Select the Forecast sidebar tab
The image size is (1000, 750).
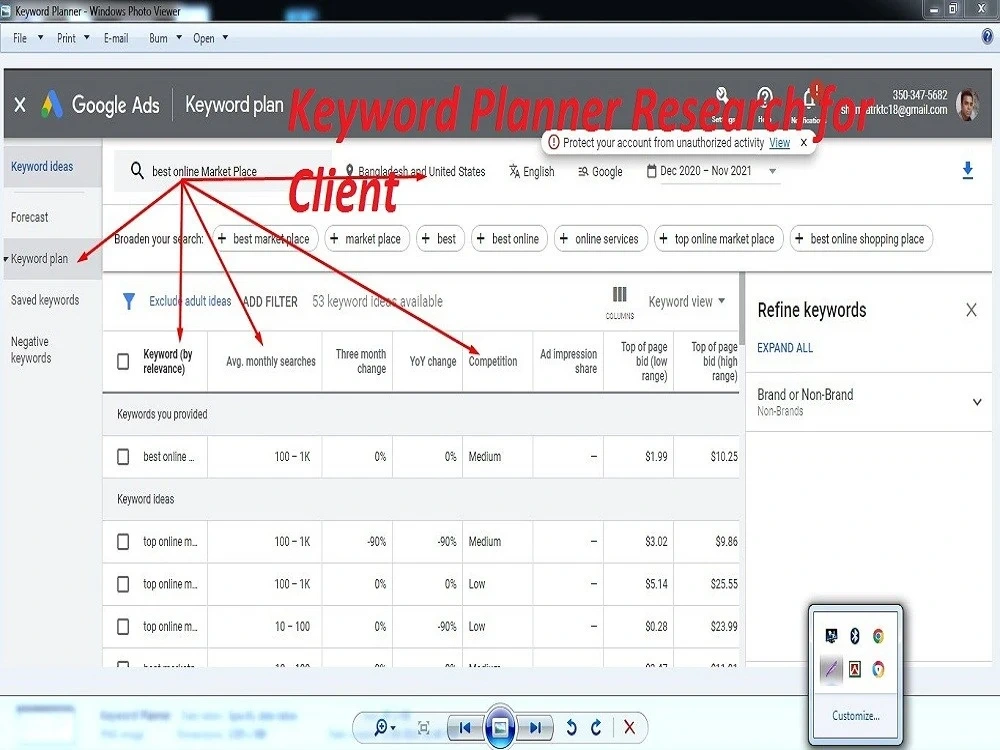point(29,217)
